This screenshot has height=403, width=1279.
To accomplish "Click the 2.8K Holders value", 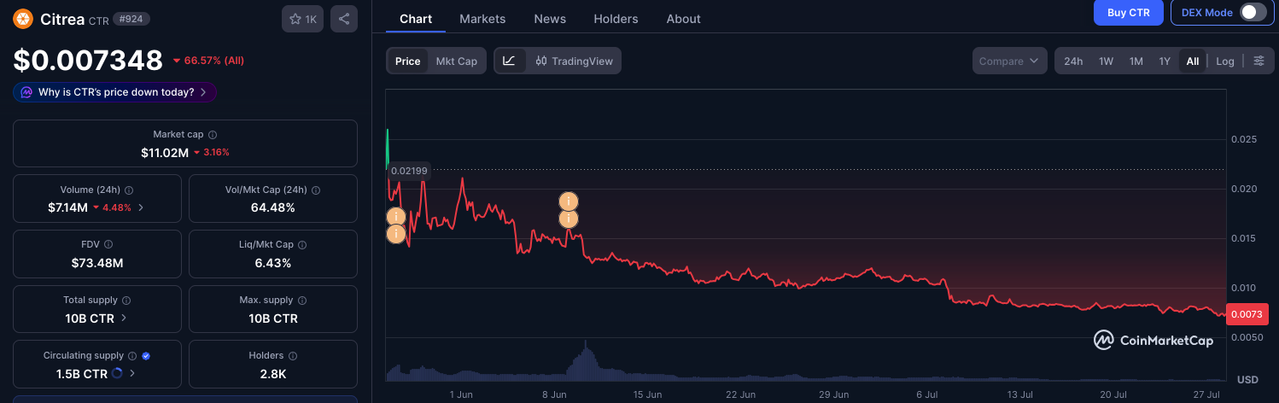I will [x=273, y=374].
